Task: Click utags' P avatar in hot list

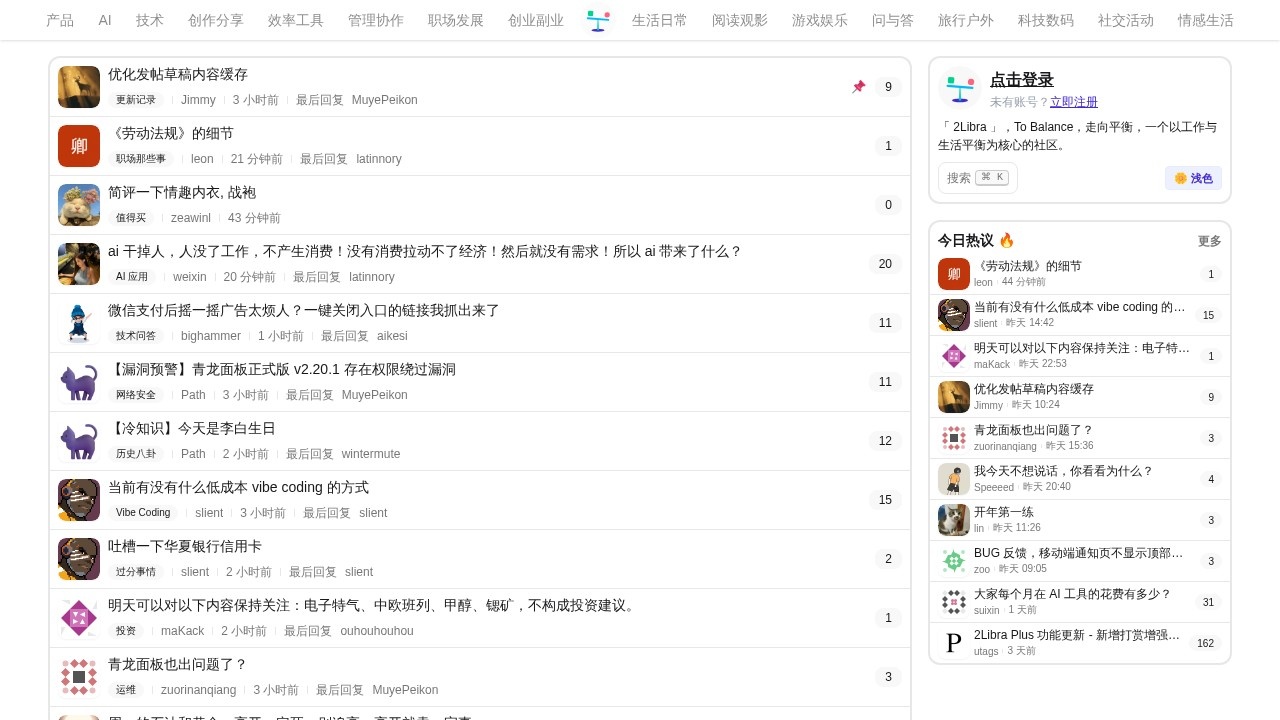Action: [954, 643]
